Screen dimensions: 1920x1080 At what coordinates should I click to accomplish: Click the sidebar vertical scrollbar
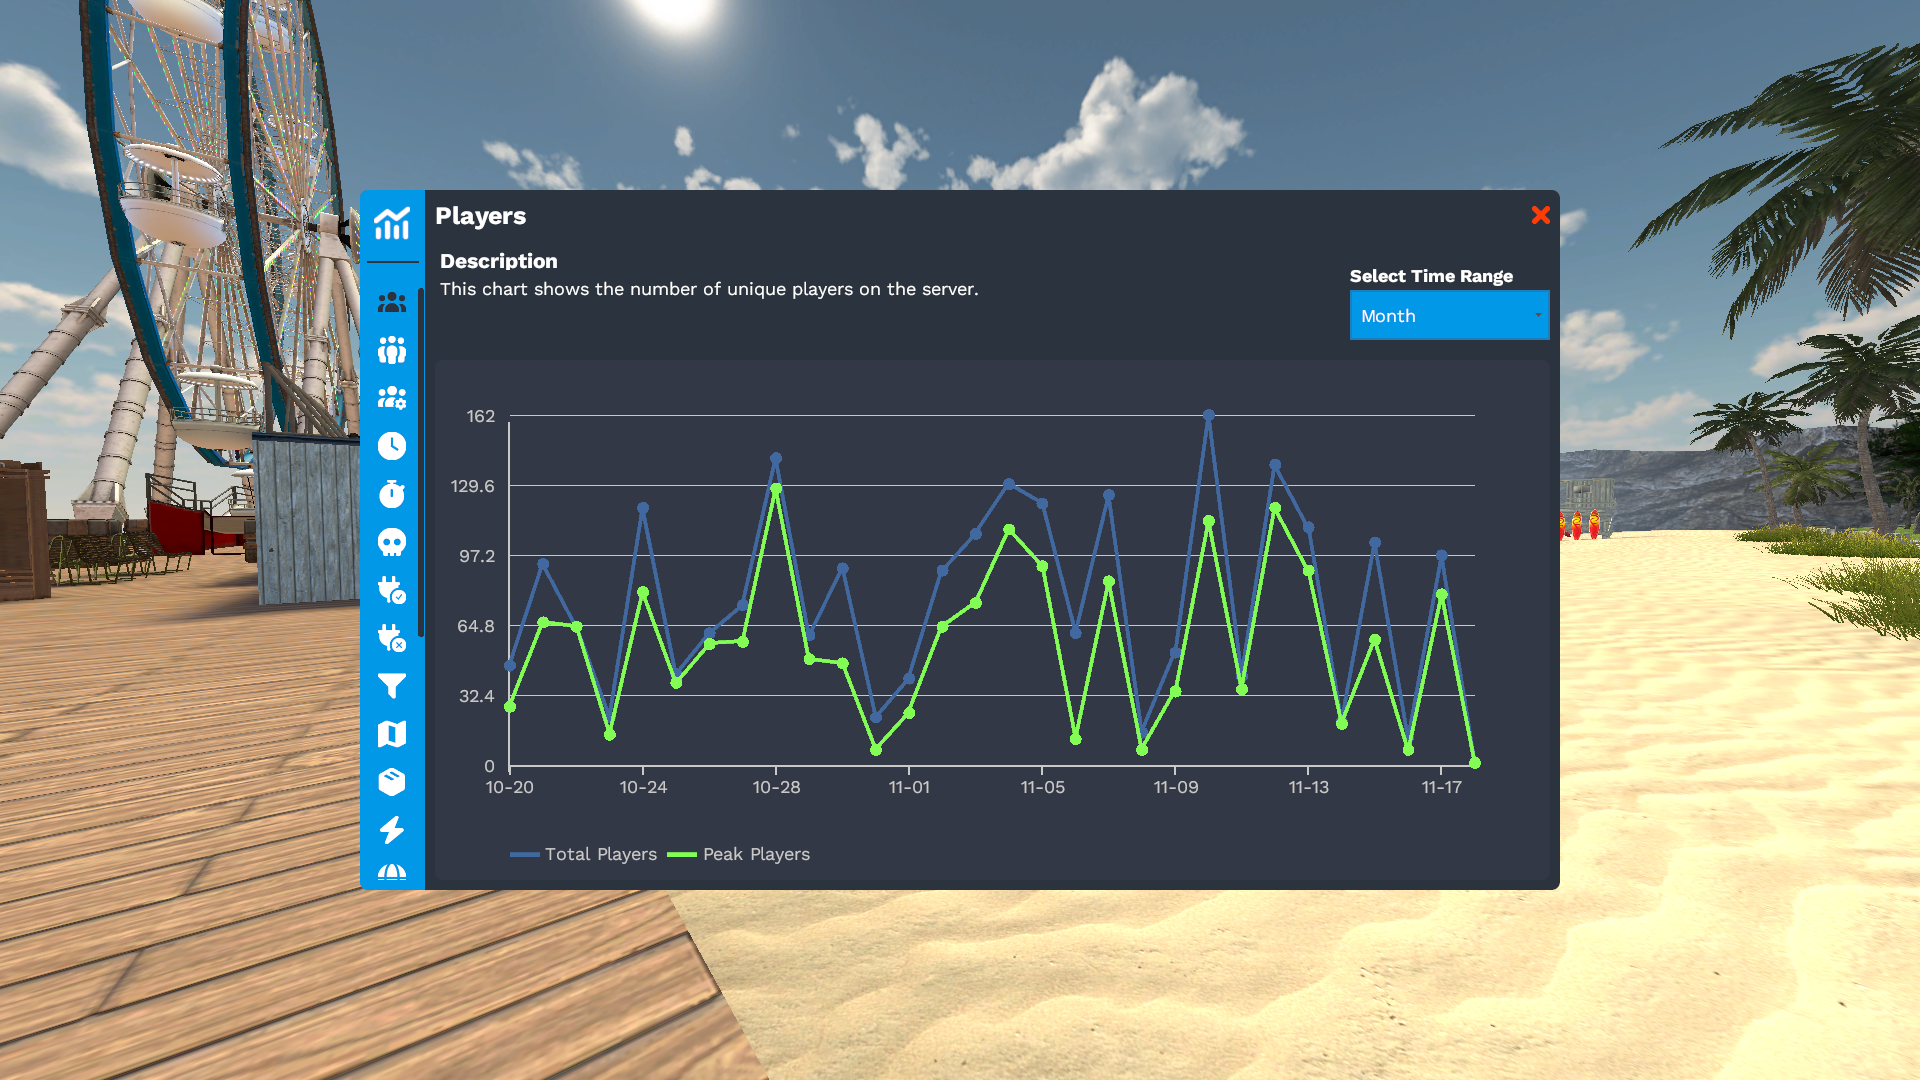pyautogui.click(x=421, y=462)
